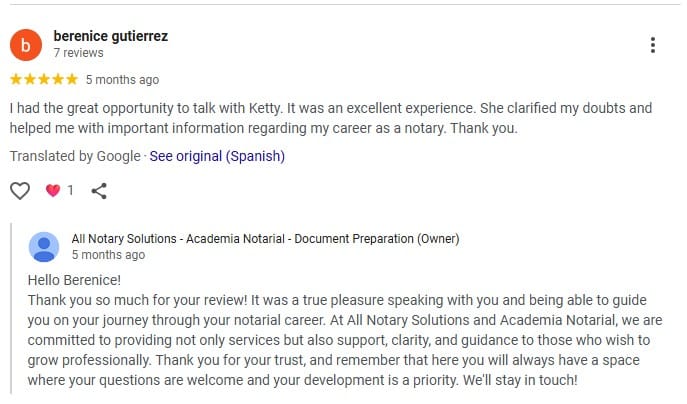The height and width of the screenshot is (404, 687).
Task: Like the review with the heart outline
Action: [19, 190]
